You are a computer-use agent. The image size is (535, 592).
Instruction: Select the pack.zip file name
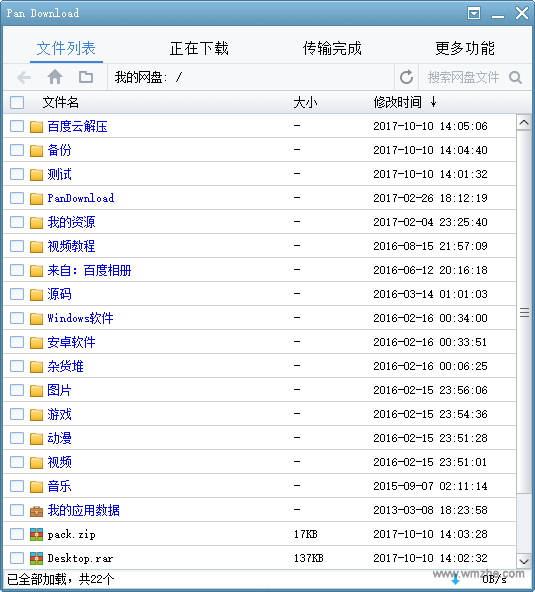click(x=72, y=535)
